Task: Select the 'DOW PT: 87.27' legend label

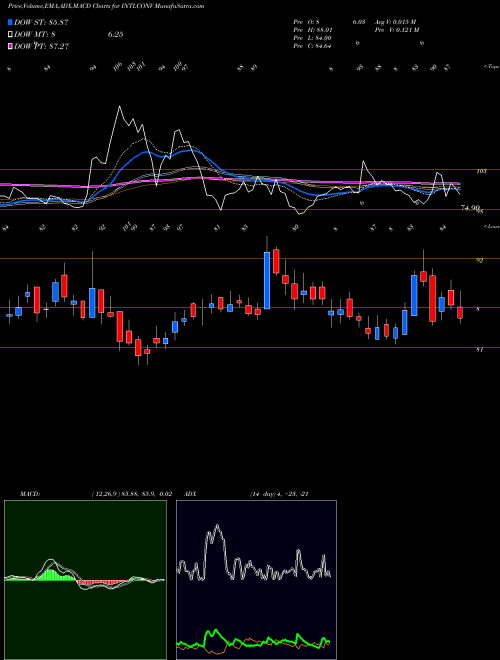Action: [42, 46]
